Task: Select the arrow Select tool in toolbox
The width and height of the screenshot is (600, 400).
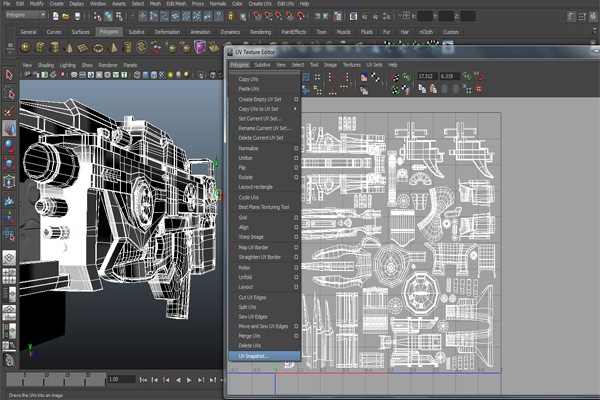Action: [x=9, y=75]
